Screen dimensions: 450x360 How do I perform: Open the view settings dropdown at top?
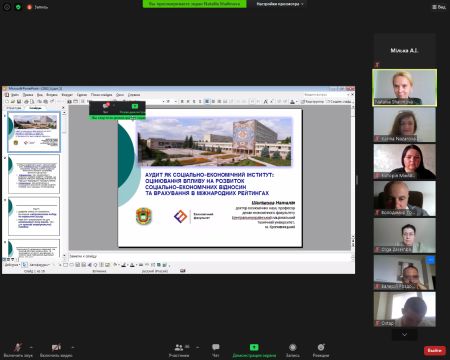[x=280, y=4]
